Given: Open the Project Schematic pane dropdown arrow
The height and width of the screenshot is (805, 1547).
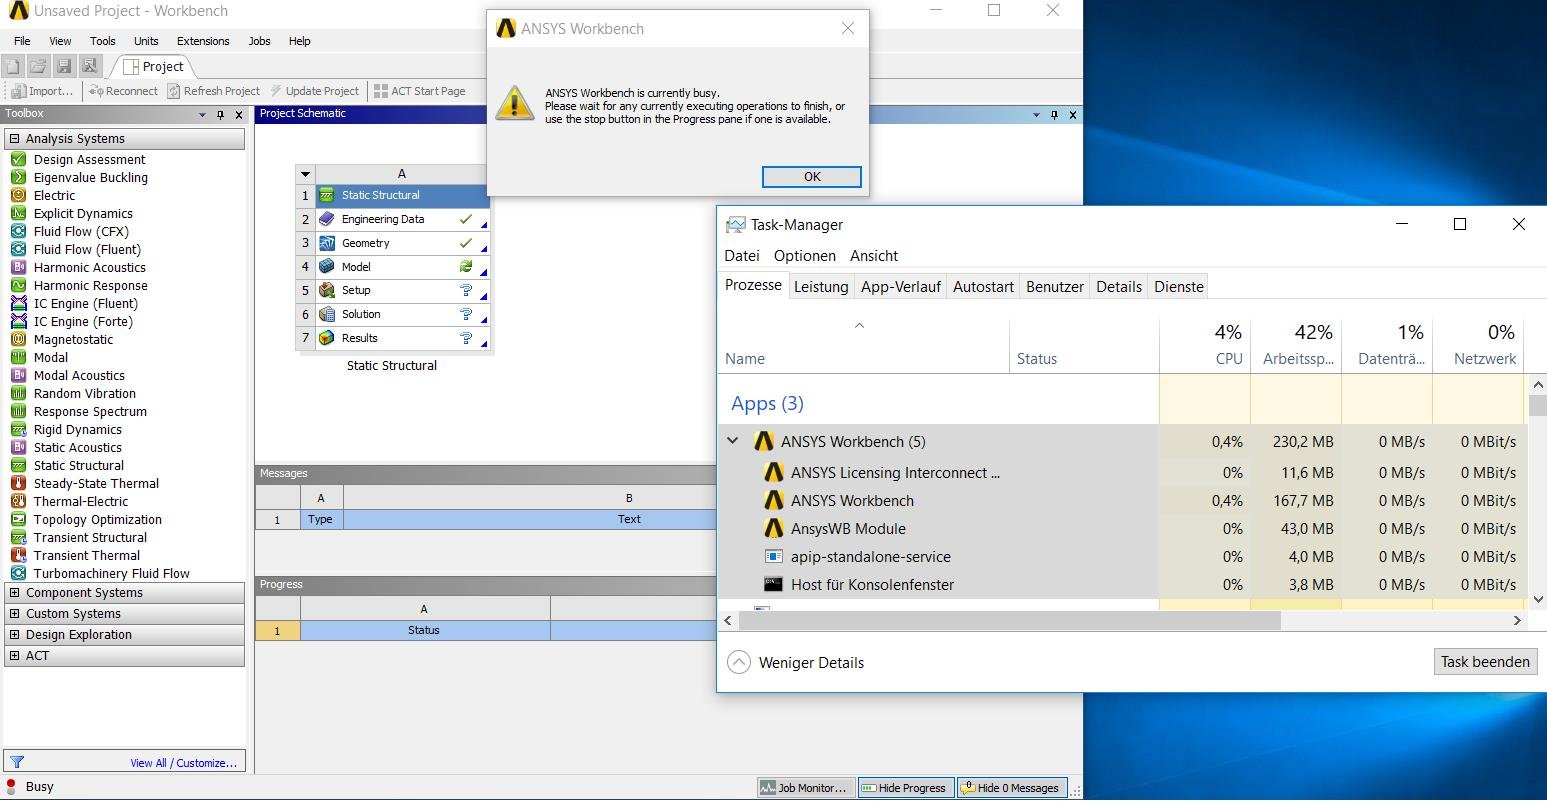Looking at the screenshot, I should click(1036, 115).
